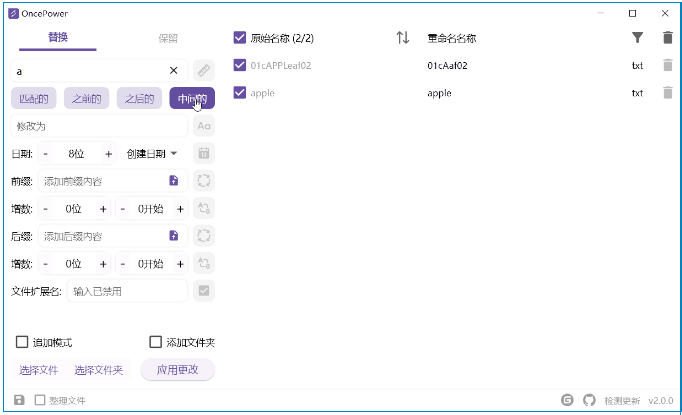
Task: Clear the search text with the X icon
Action: (174, 70)
